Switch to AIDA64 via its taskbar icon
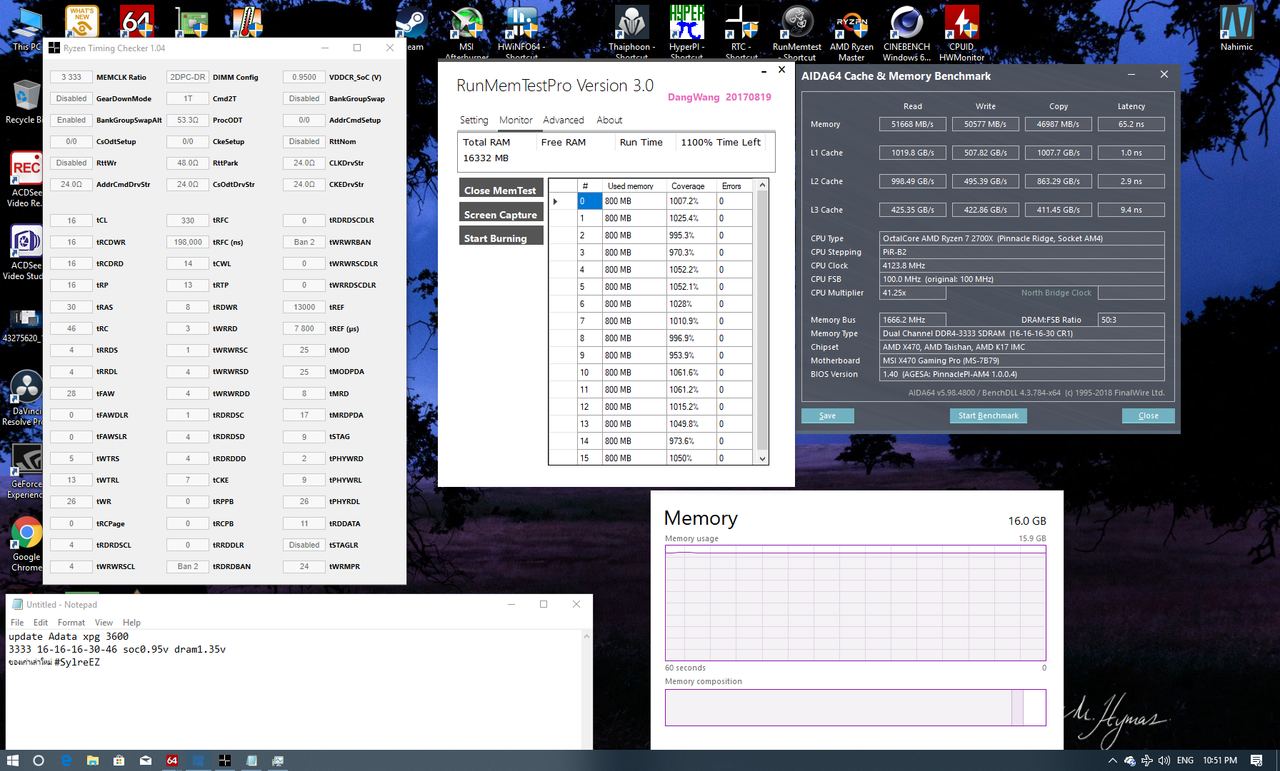 [172, 760]
